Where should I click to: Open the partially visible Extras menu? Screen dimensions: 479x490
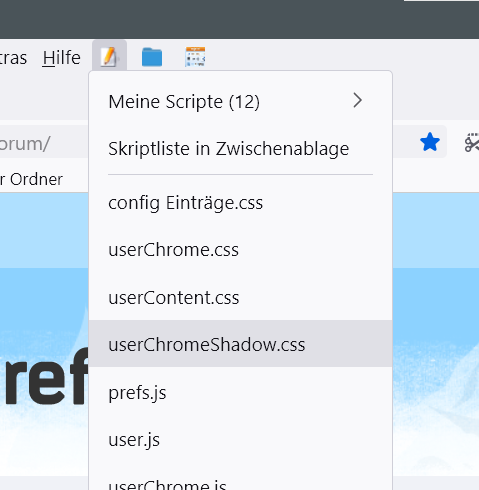point(13,58)
